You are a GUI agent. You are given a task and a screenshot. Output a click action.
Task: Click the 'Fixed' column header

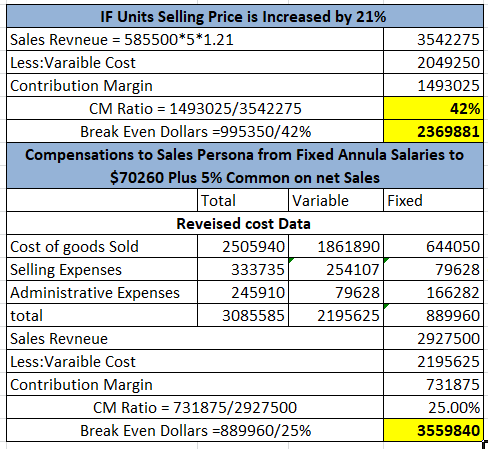click(433, 200)
